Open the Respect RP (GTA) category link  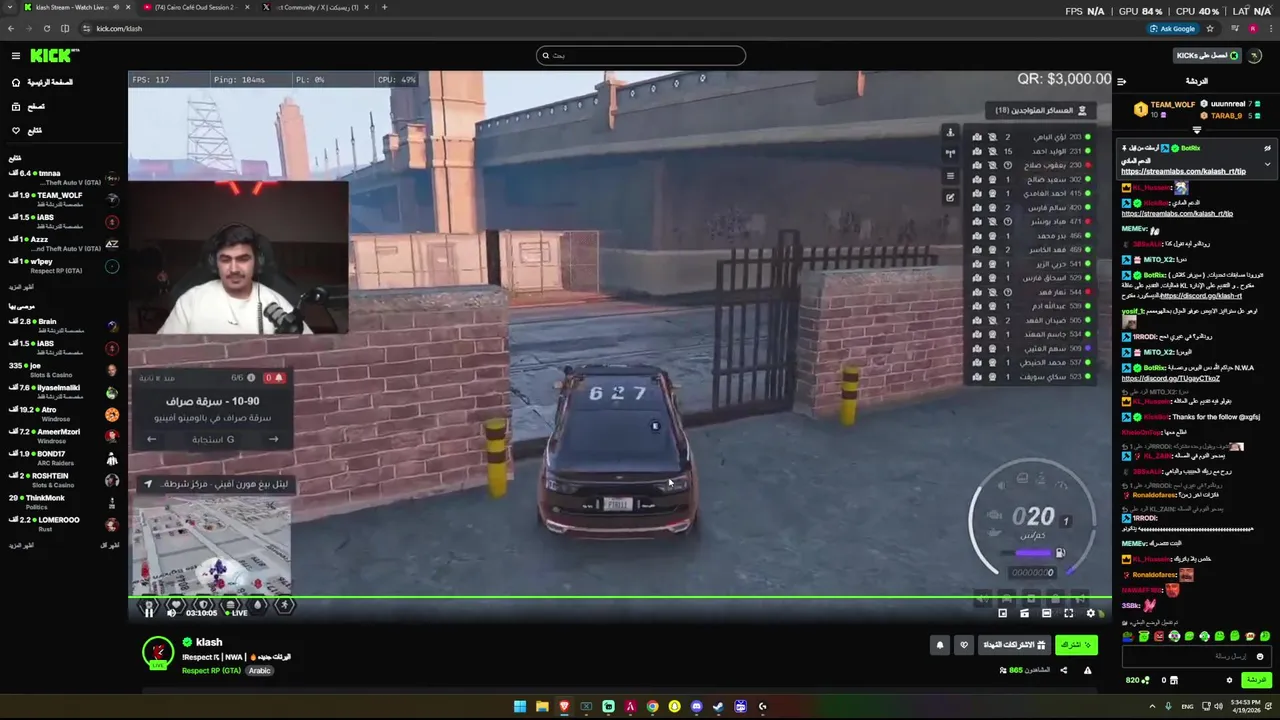[211, 671]
